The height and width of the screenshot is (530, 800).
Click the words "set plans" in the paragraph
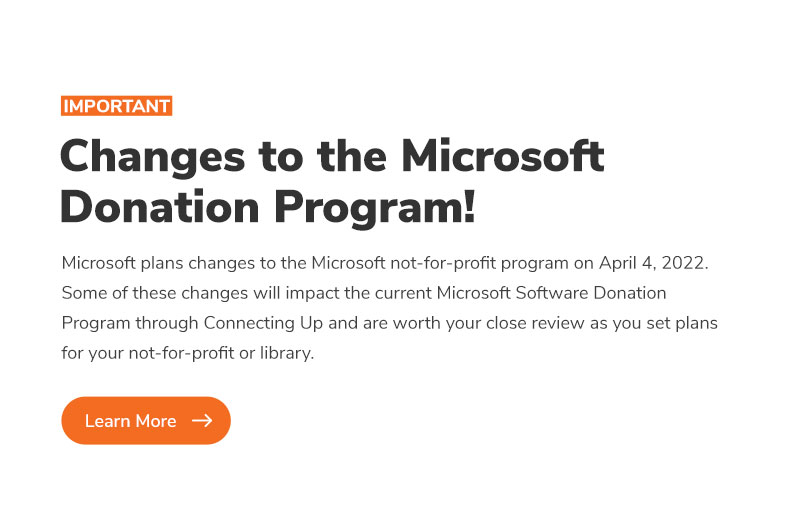click(x=684, y=323)
